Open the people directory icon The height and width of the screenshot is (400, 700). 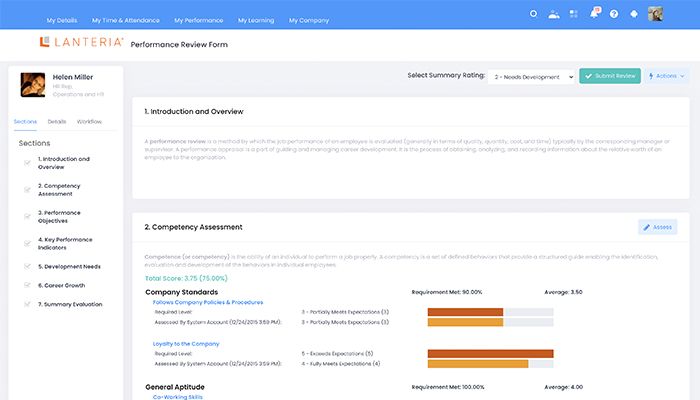point(554,14)
